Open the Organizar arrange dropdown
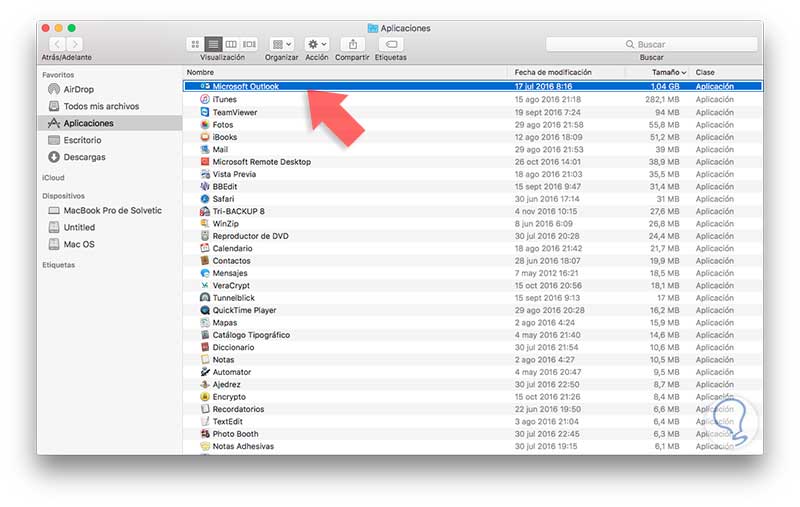 (282, 44)
